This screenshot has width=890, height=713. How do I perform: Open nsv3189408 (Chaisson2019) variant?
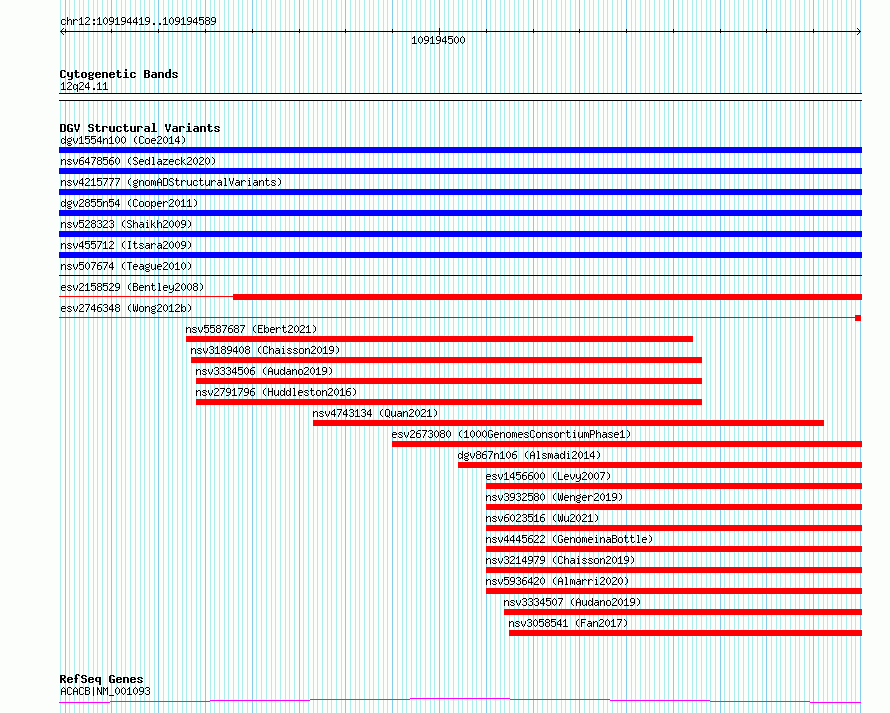coord(265,350)
